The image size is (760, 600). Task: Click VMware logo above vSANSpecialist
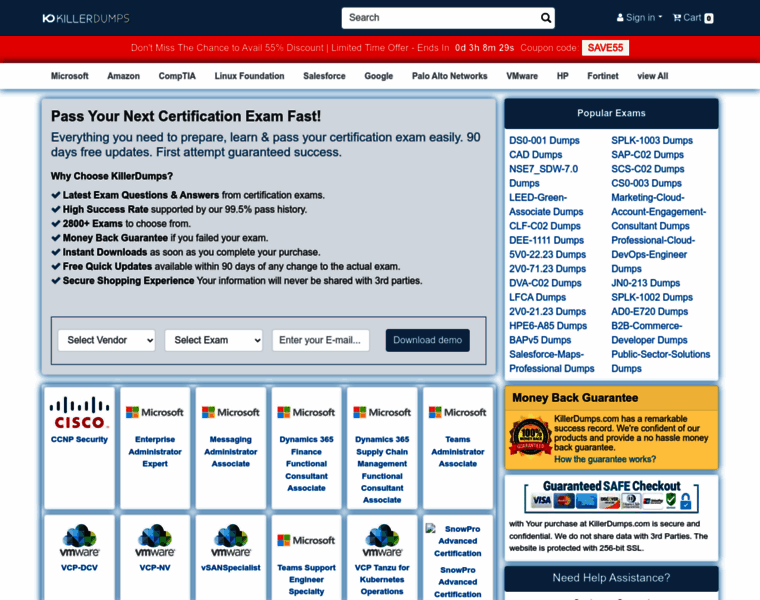click(x=231, y=540)
